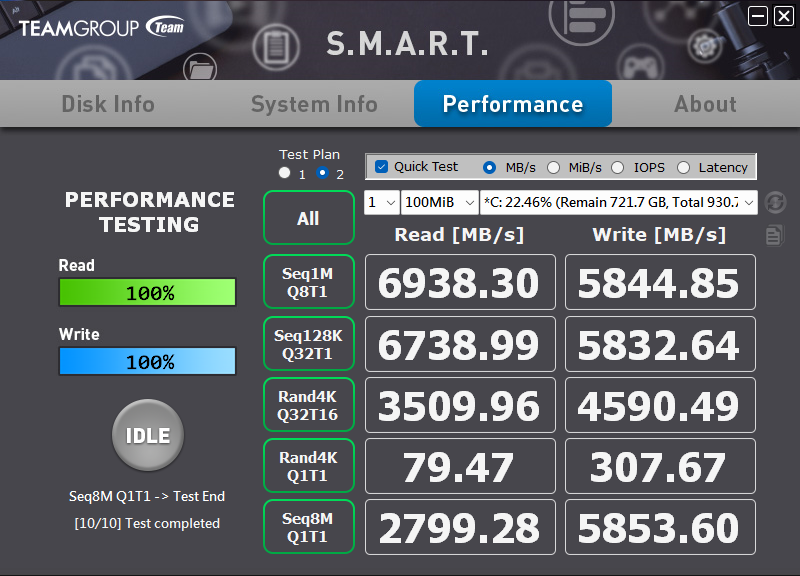Click the TEAMGROUP logo in header
The image size is (800, 576).
pyautogui.click(x=101, y=27)
